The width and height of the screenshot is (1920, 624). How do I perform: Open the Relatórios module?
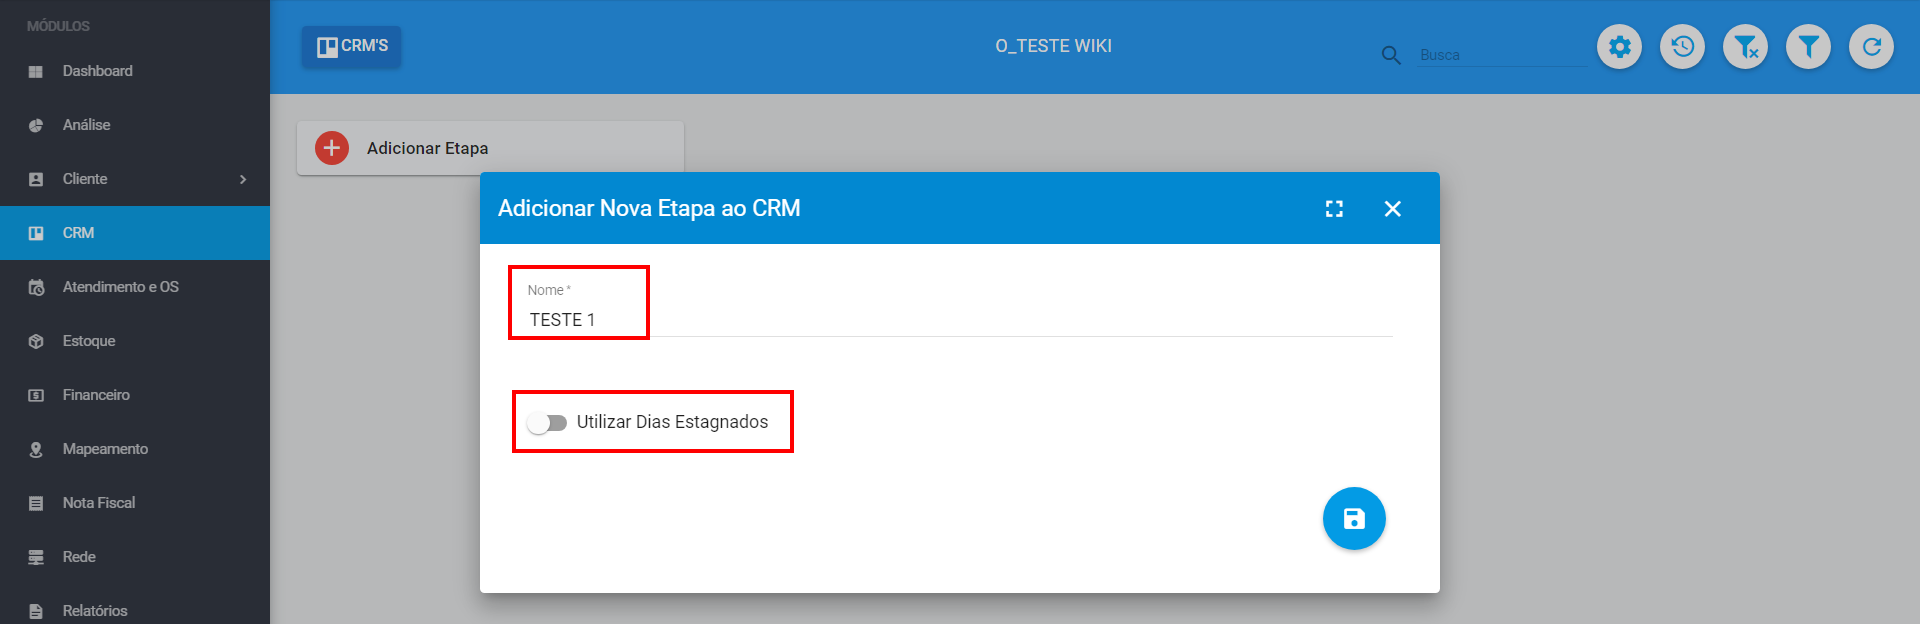click(x=135, y=611)
